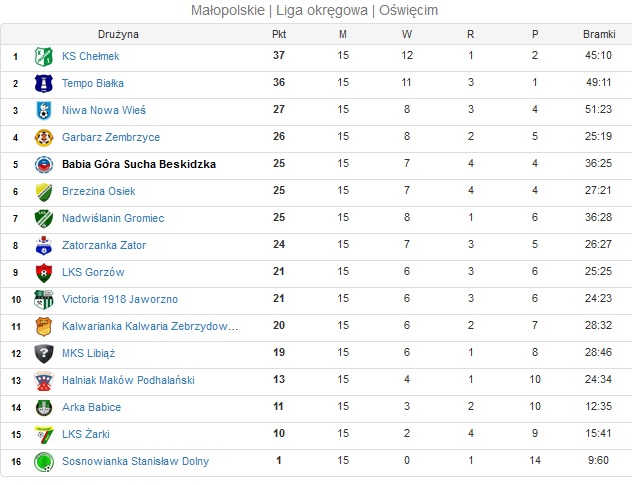
Task: Click the Garbarz Zembrzyce crest icon
Action: (44, 137)
